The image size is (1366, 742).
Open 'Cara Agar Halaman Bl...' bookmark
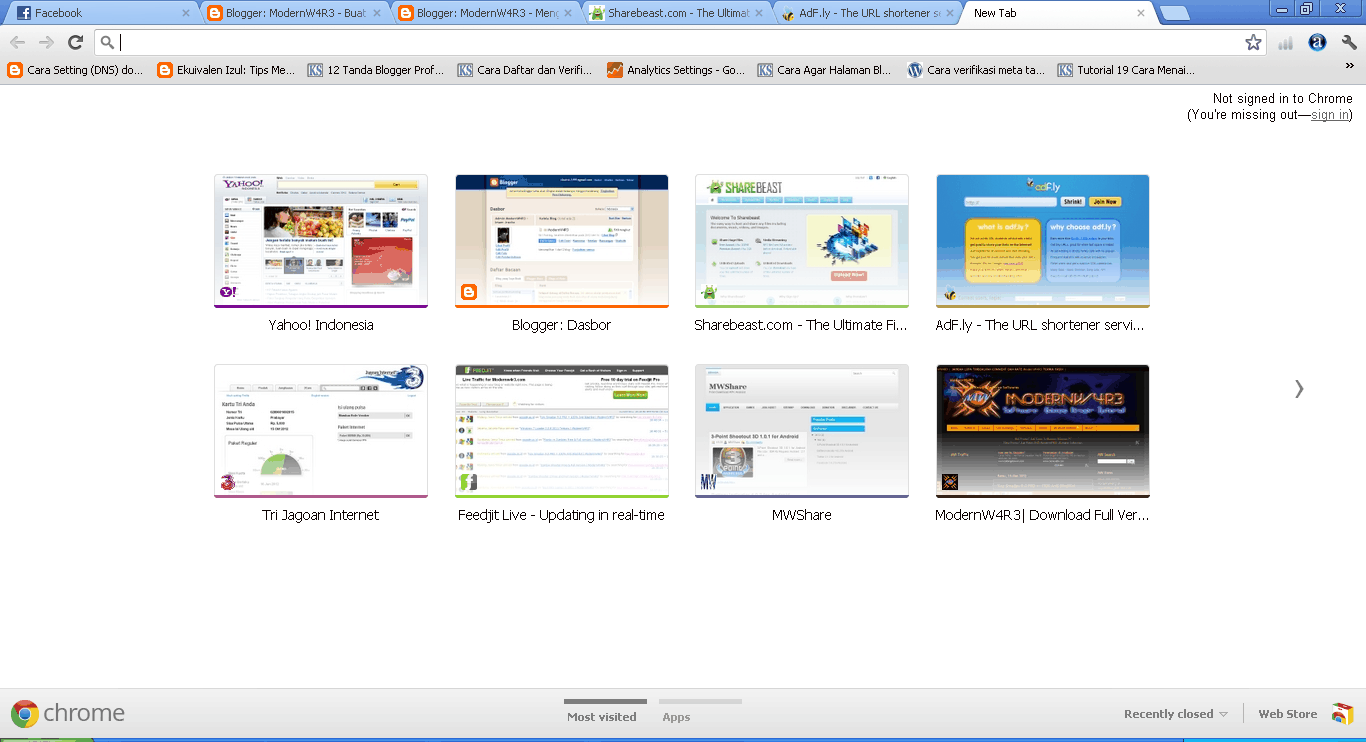click(826, 70)
